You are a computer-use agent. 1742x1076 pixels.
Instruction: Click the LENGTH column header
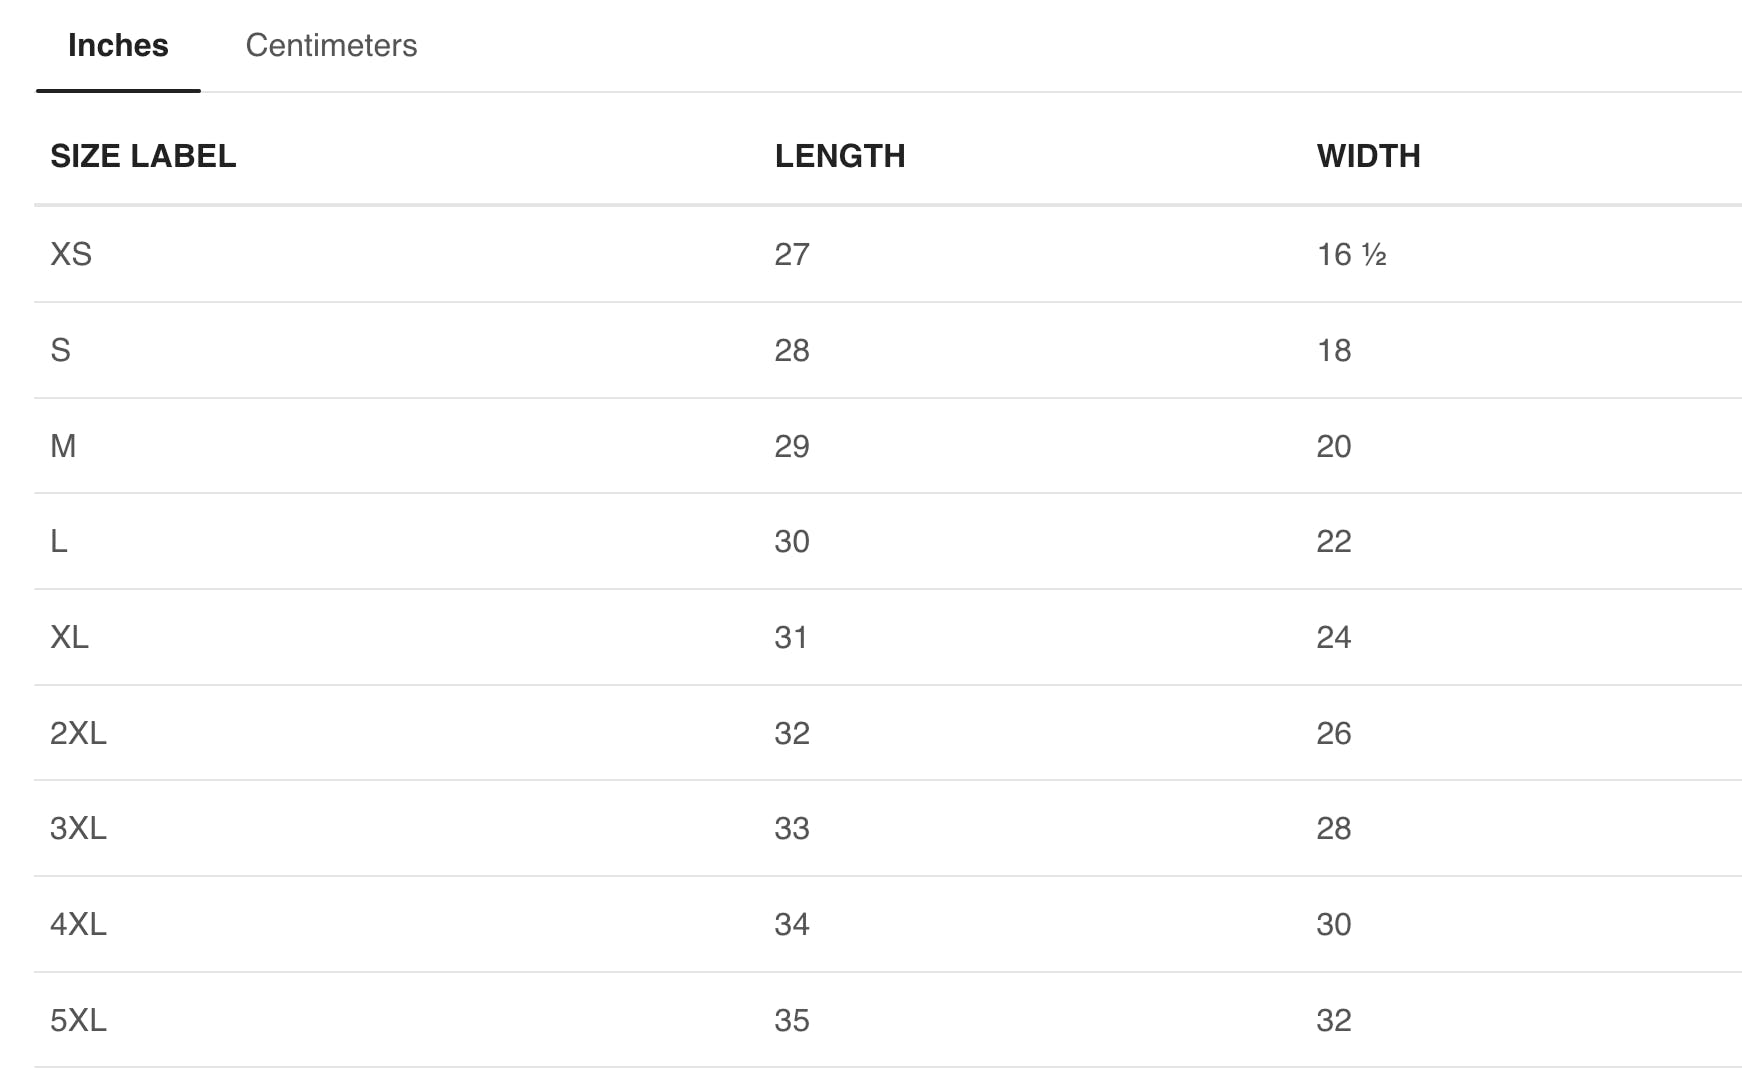pos(840,156)
